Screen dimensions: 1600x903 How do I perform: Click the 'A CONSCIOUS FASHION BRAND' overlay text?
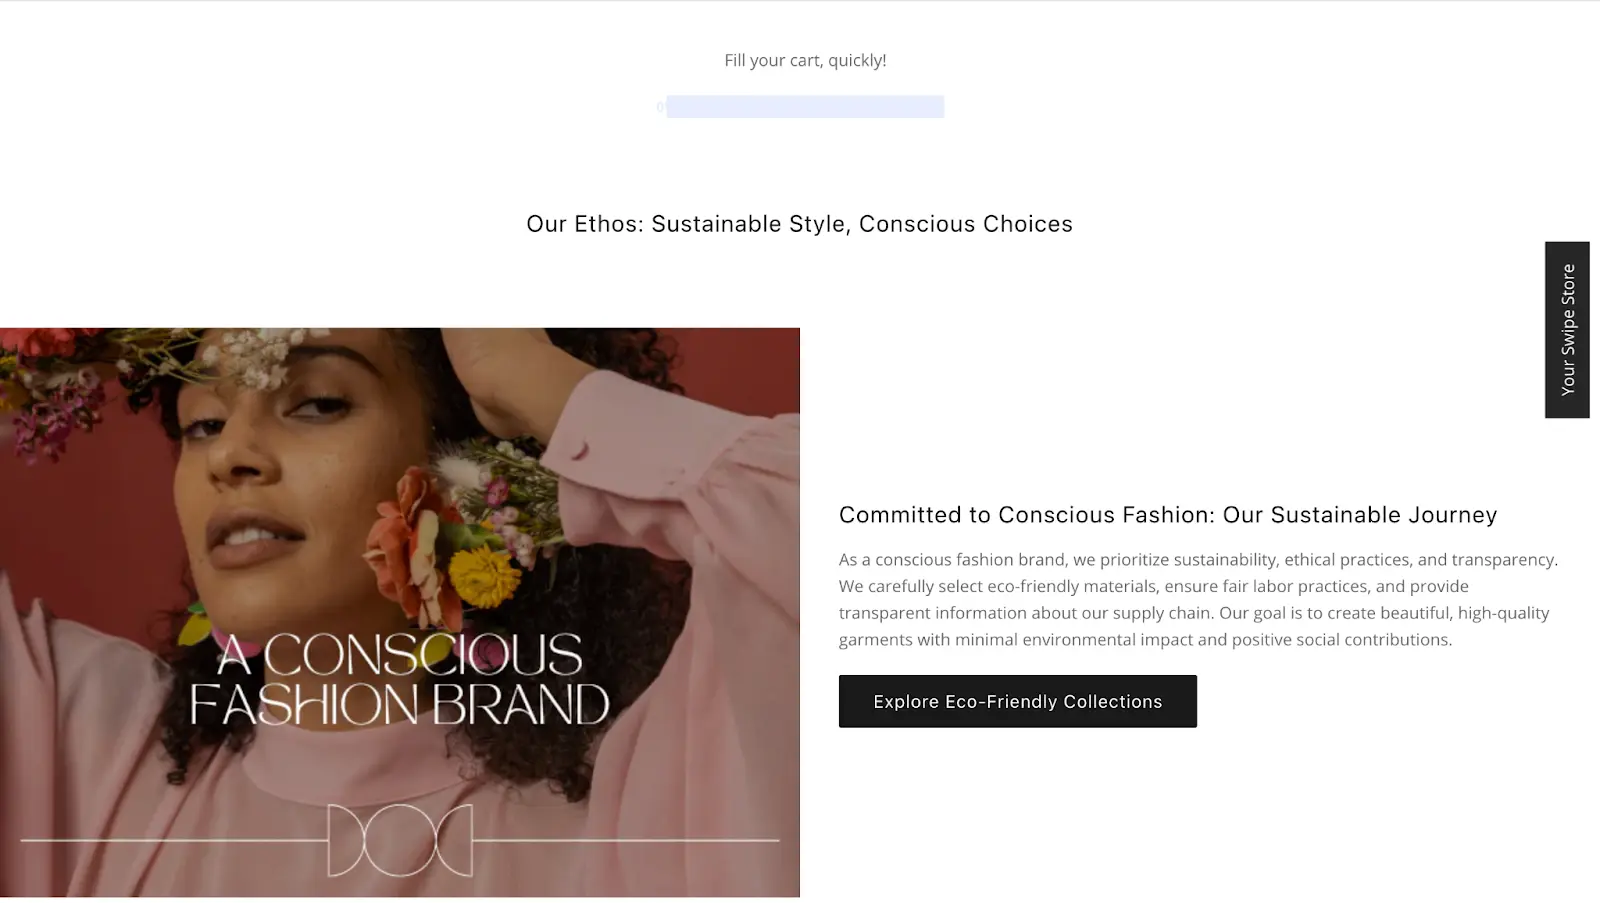(x=400, y=680)
